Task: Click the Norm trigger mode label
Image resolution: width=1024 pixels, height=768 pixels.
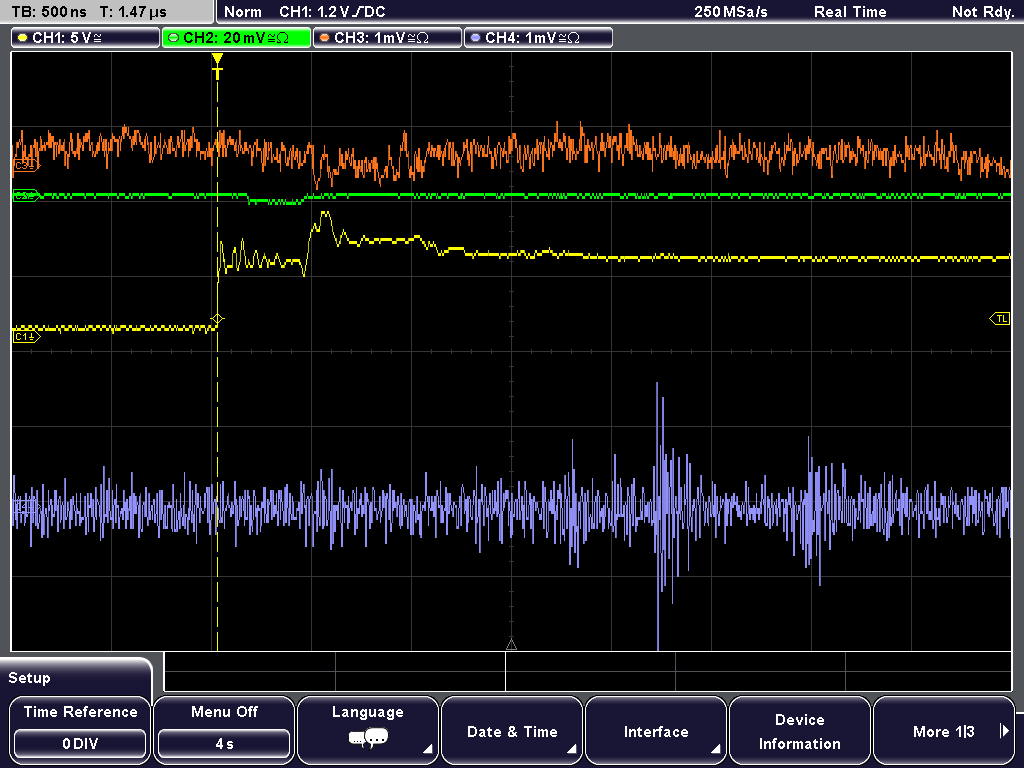Action: click(243, 12)
